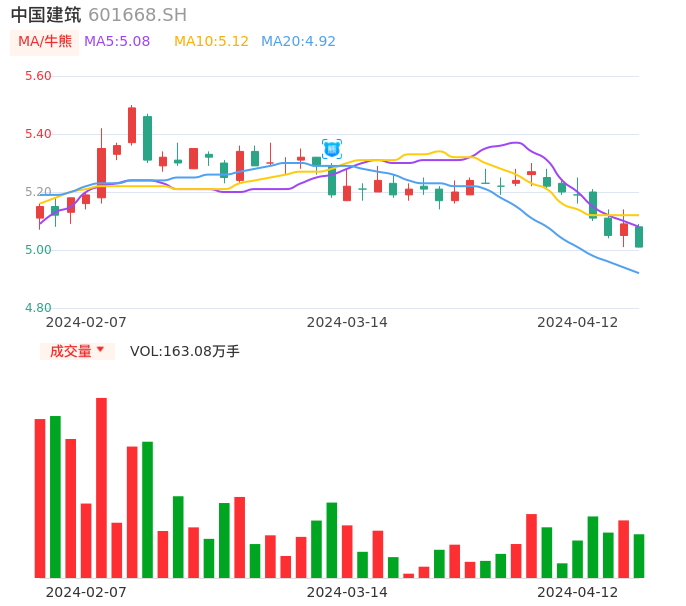The image size is (686, 606).
Task: Click the 4.80 price axis label
Action: point(38,308)
